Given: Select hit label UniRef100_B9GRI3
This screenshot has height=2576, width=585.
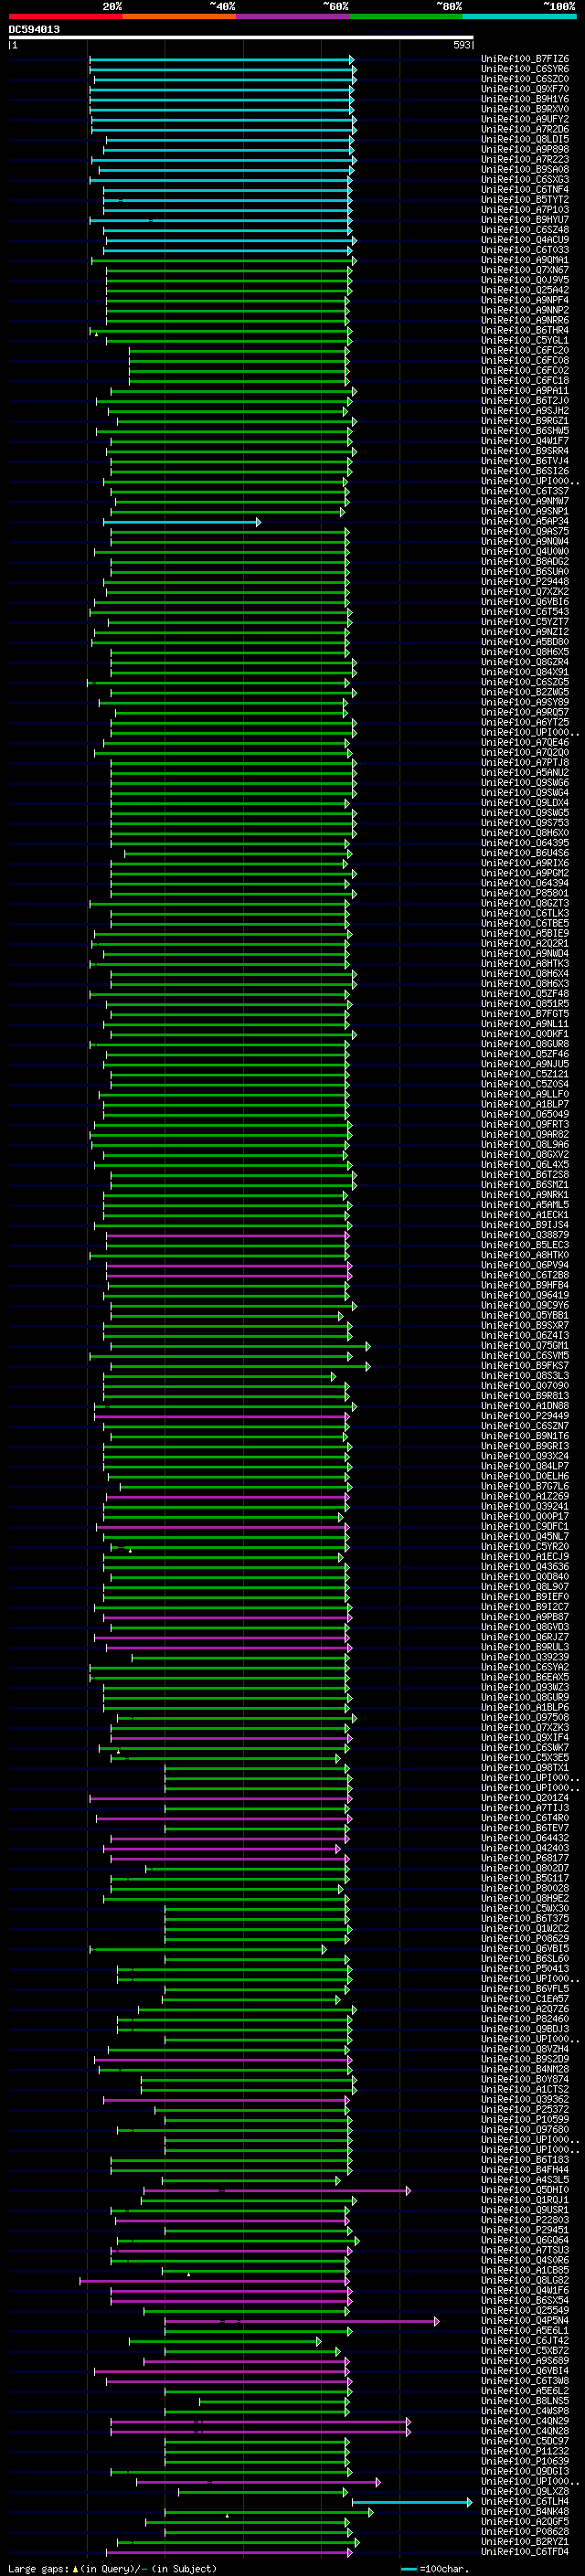Looking at the screenshot, I should 525,1446.
